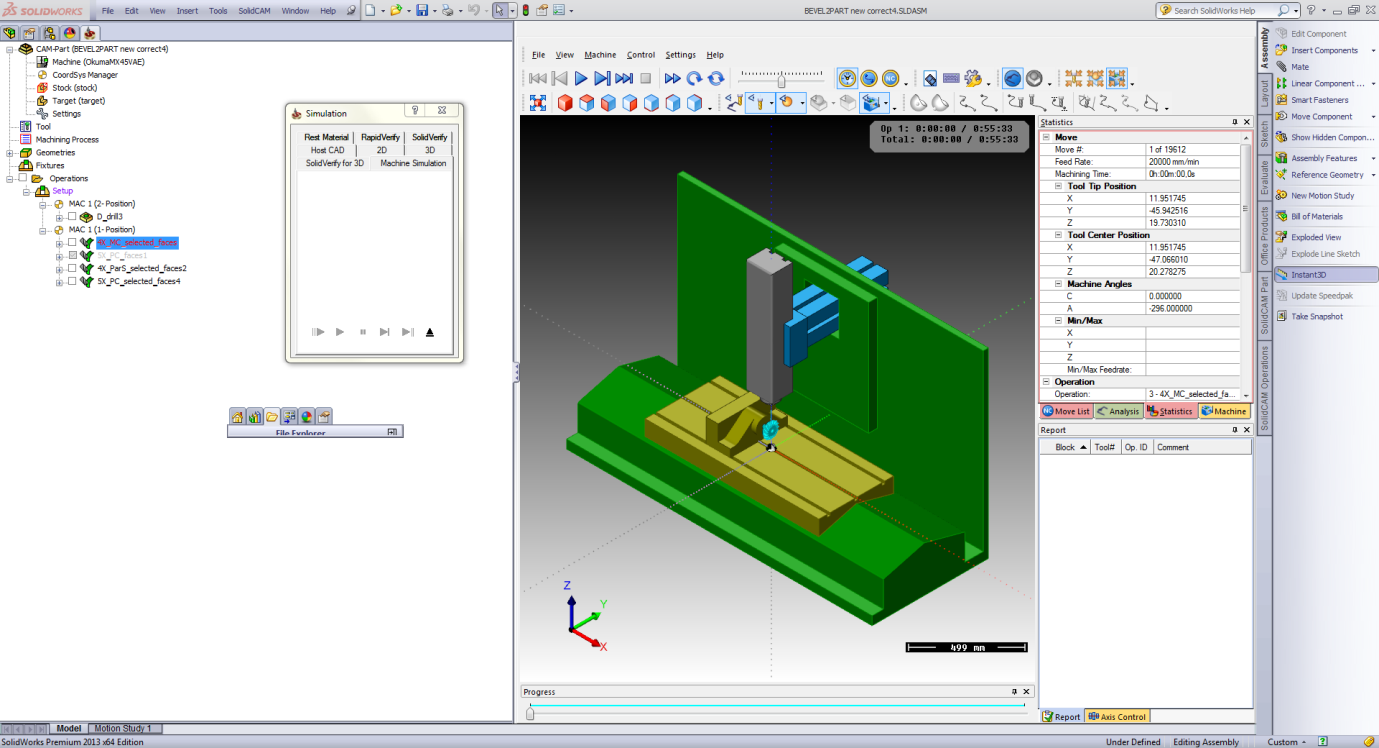Screen dimensions: 1379x748
Task: Toggle Instant3D mode on or off
Action: click(1326, 274)
